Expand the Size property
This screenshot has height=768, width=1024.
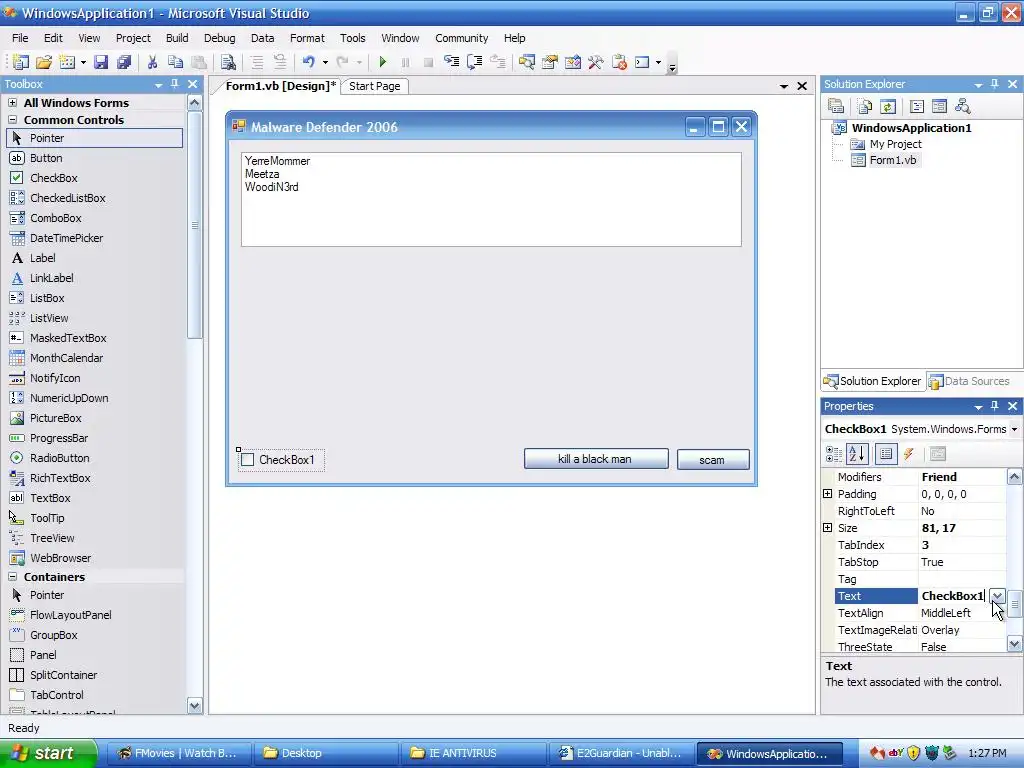(827, 528)
